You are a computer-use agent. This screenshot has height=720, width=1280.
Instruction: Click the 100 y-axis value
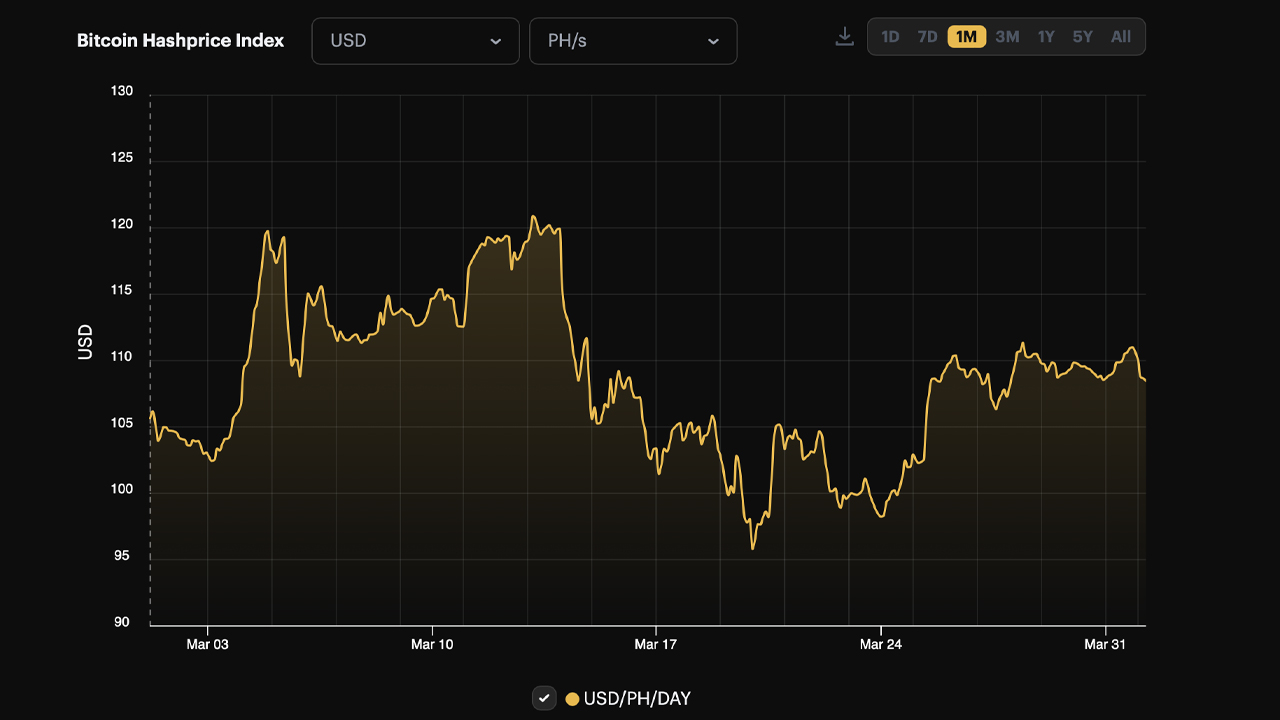point(122,490)
